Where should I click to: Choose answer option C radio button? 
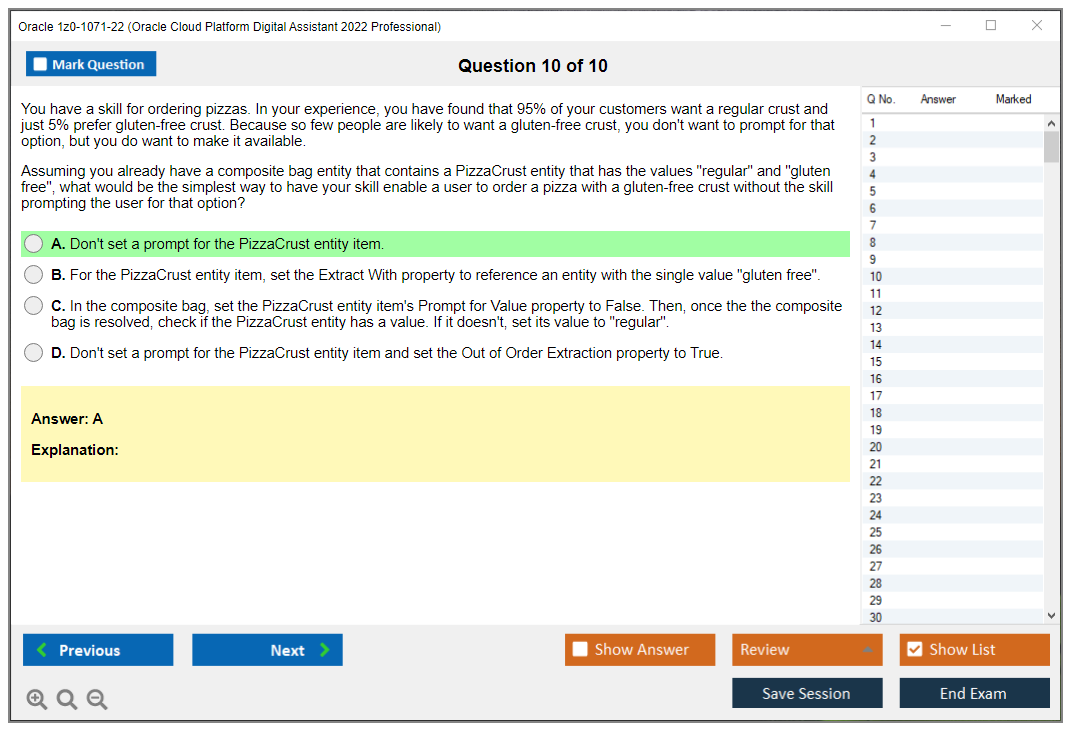[33, 307]
